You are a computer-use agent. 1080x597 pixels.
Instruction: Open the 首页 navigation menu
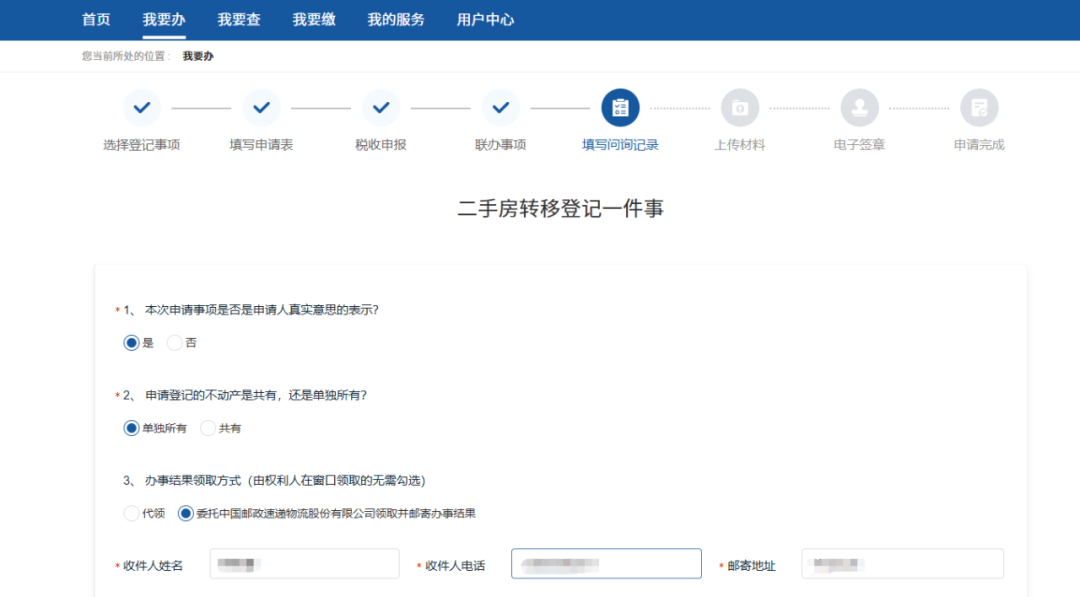click(x=96, y=20)
